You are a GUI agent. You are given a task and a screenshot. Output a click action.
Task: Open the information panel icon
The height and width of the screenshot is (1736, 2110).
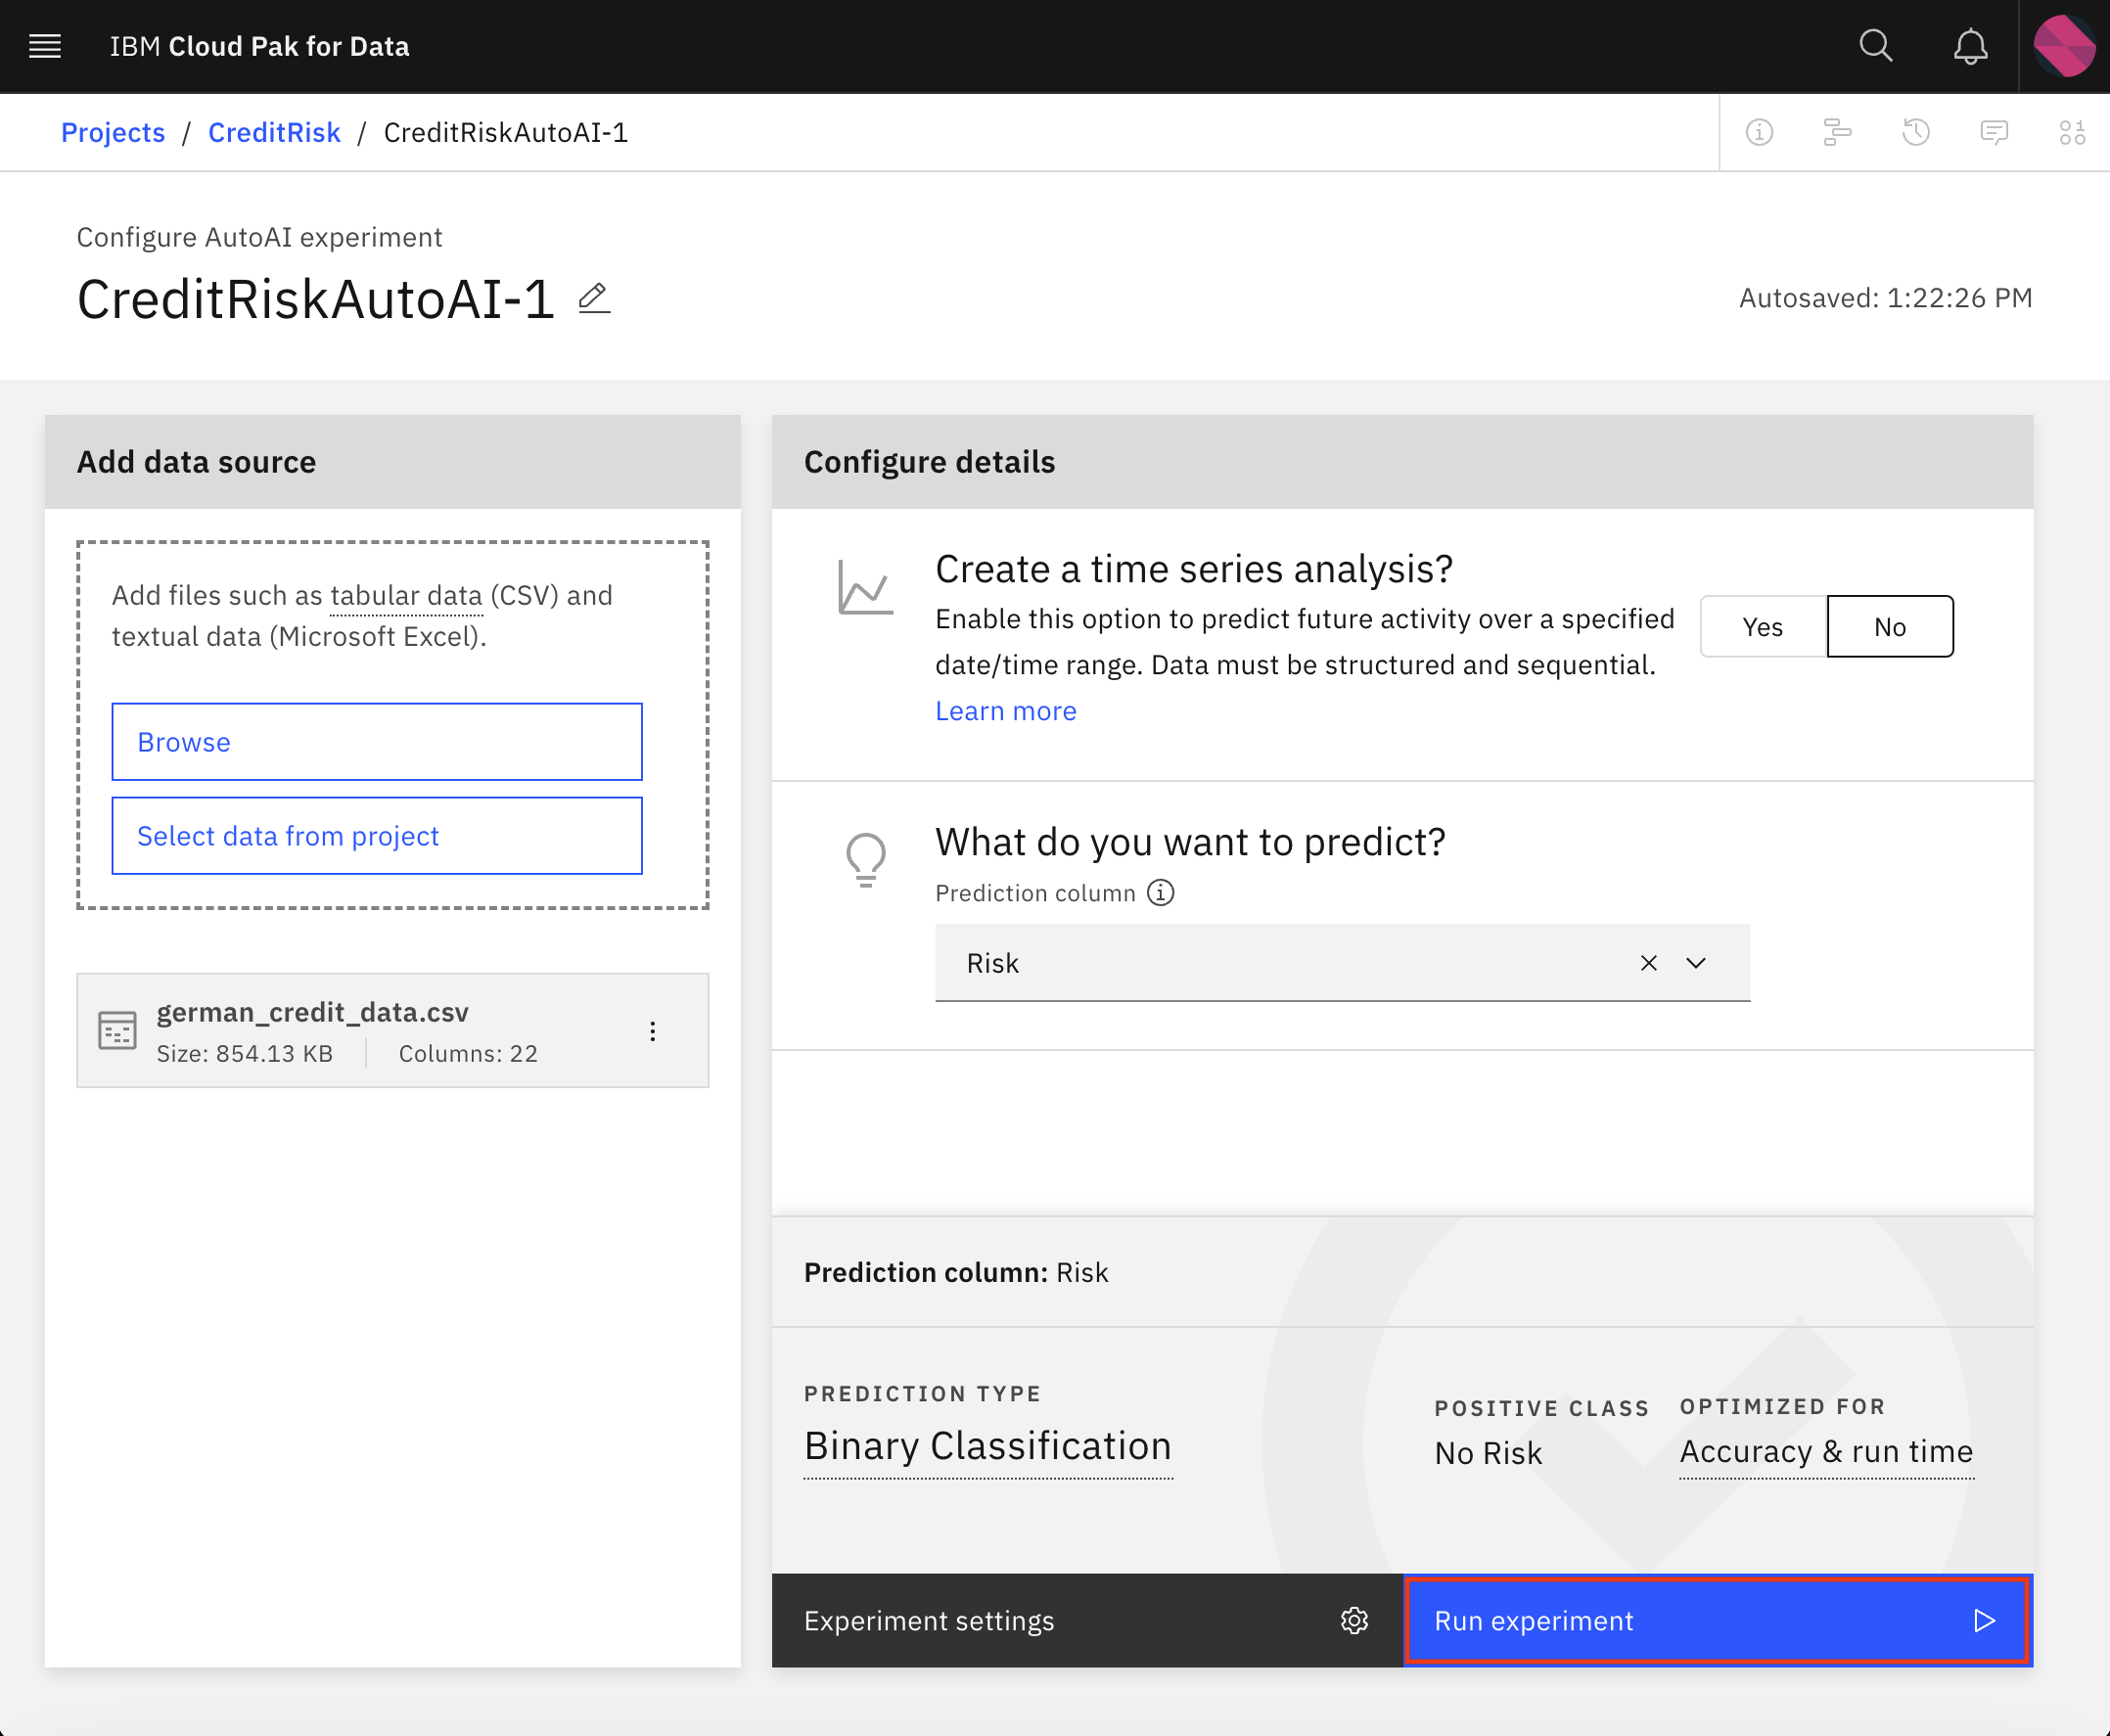[1759, 132]
